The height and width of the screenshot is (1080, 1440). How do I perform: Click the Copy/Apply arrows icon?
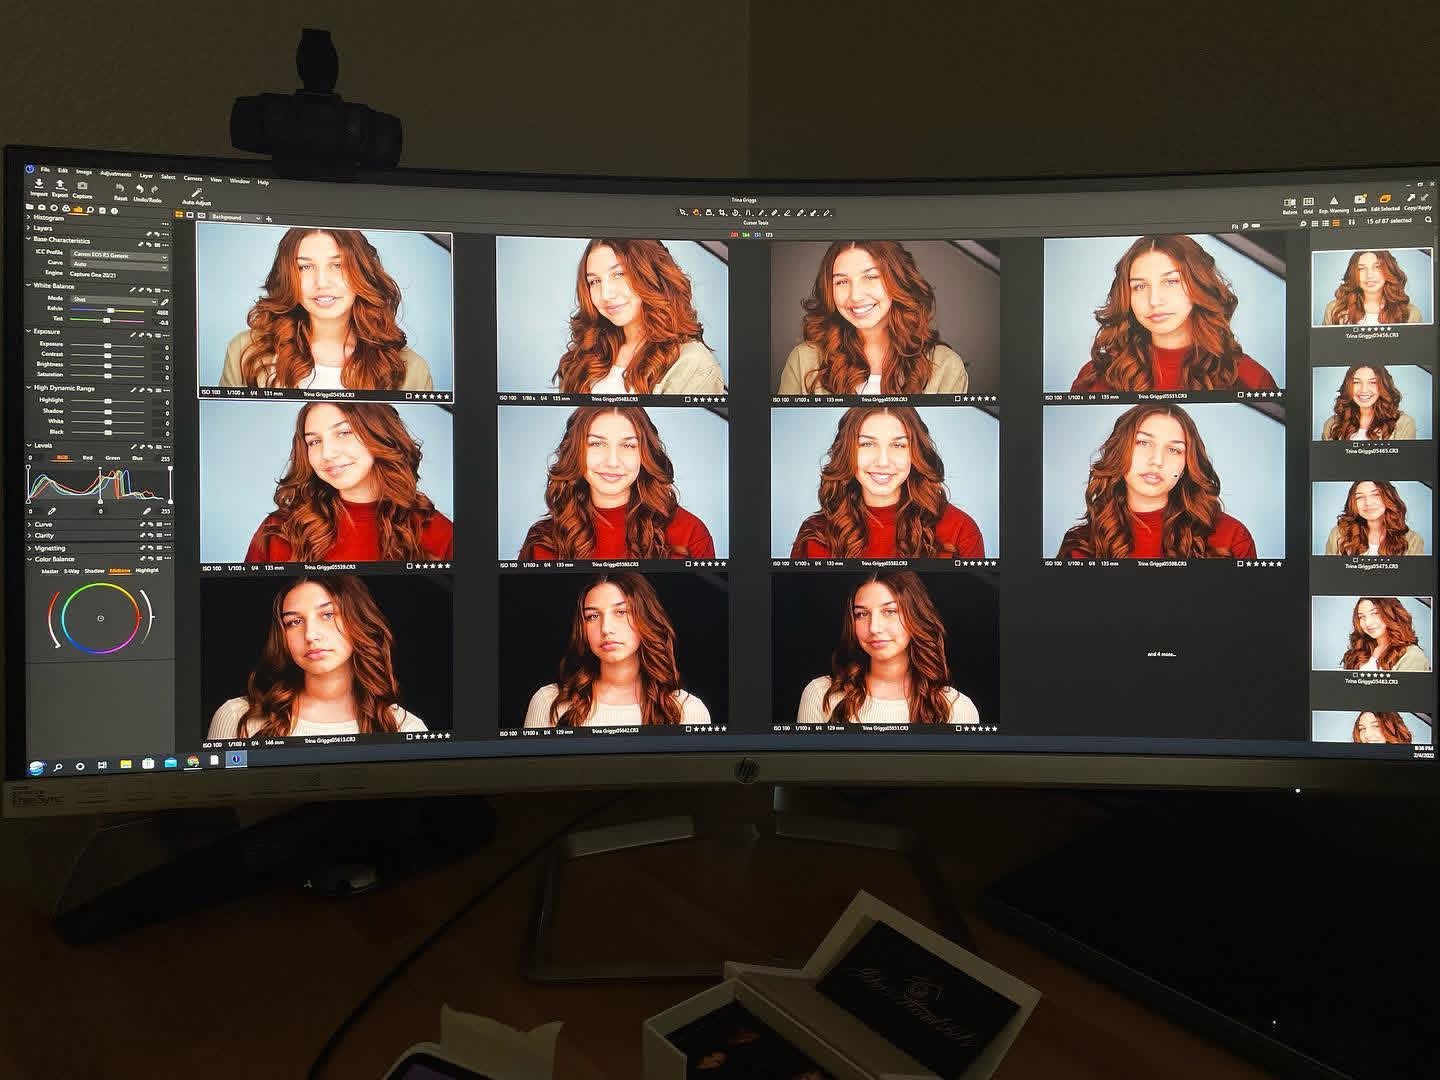coord(1417,198)
